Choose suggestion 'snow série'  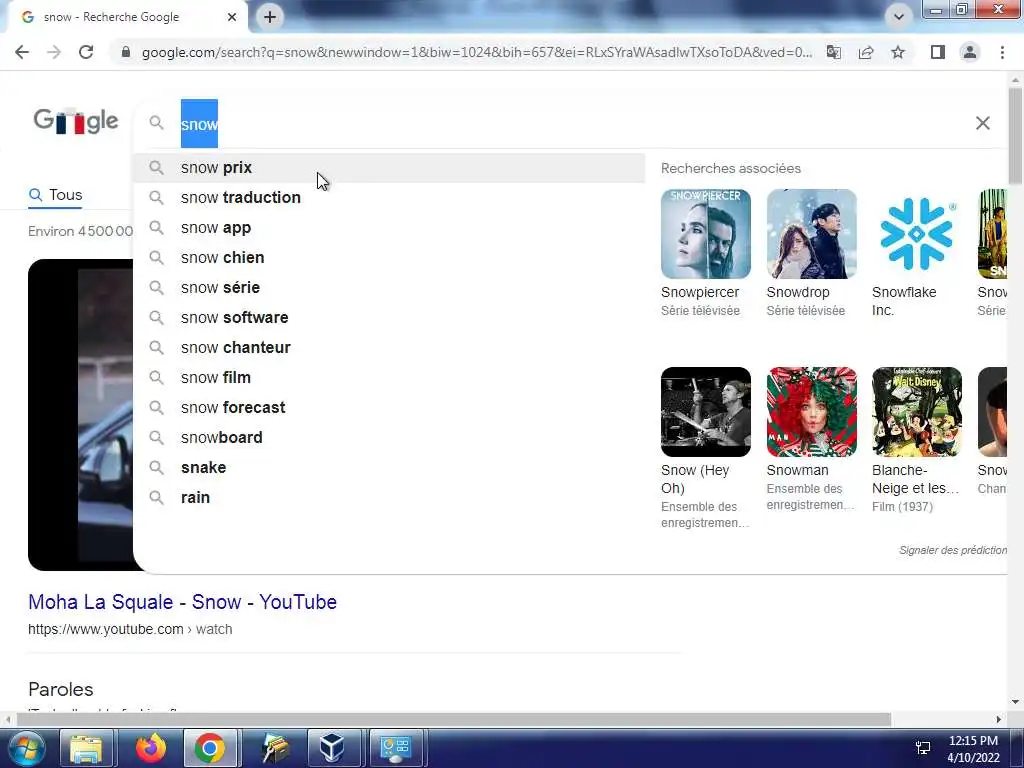click(x=389, y=287)
